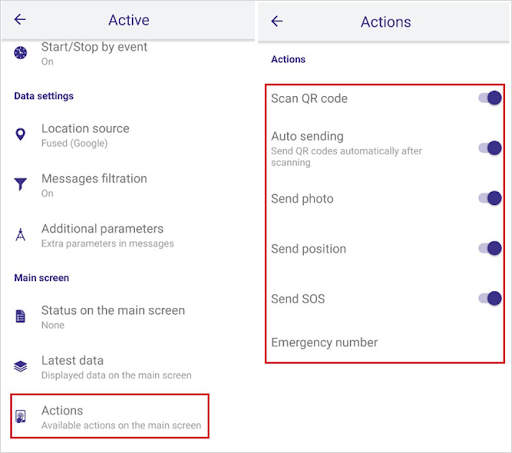Toggle the Send photo switch
The height and width of the screenshot is (453, 512).
click(x=490, y=198)
